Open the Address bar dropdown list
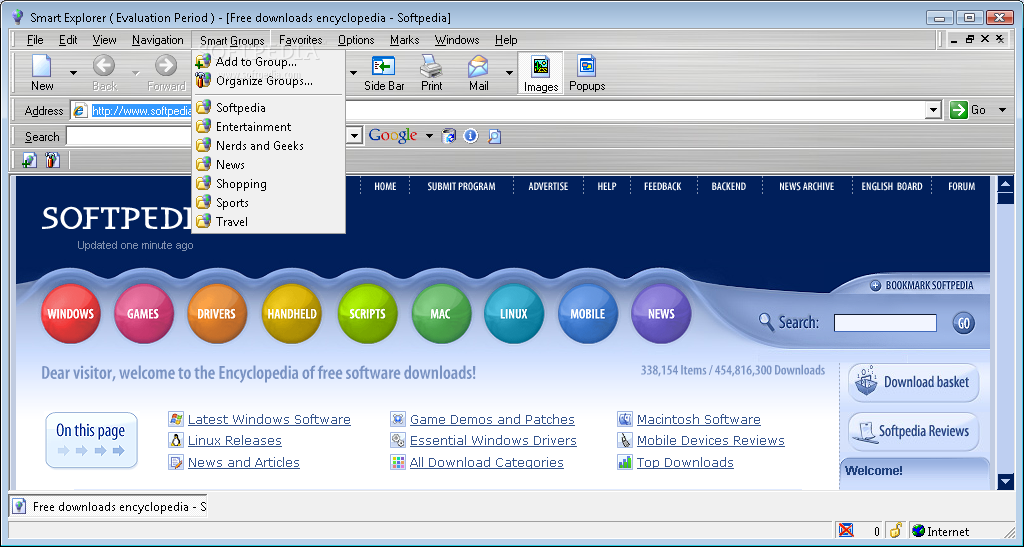Image resolution: width=1024 pixels, height=547 pixels. click(934, 110)
